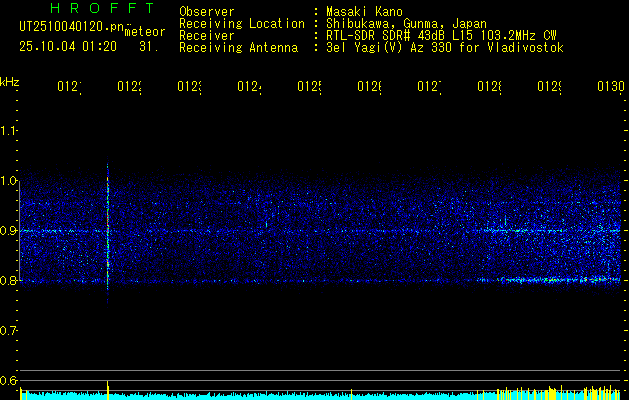Click the '31.' value beside the date
Screen dimensions: 629x400
(149, 47)
